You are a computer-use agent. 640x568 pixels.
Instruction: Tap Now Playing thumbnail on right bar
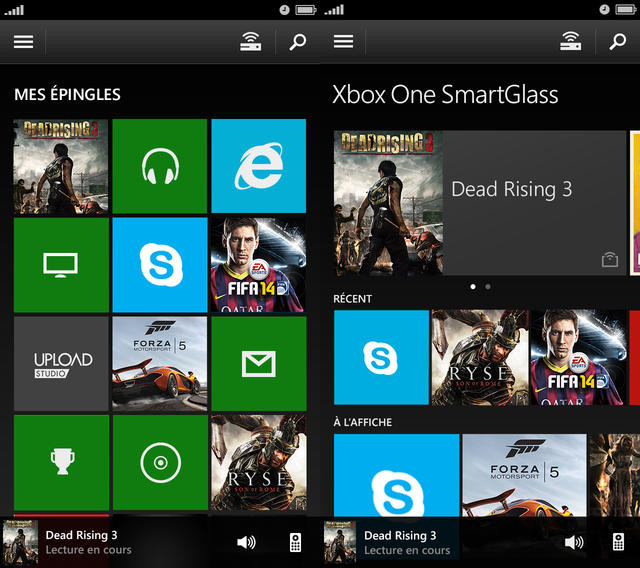point(340,543)
